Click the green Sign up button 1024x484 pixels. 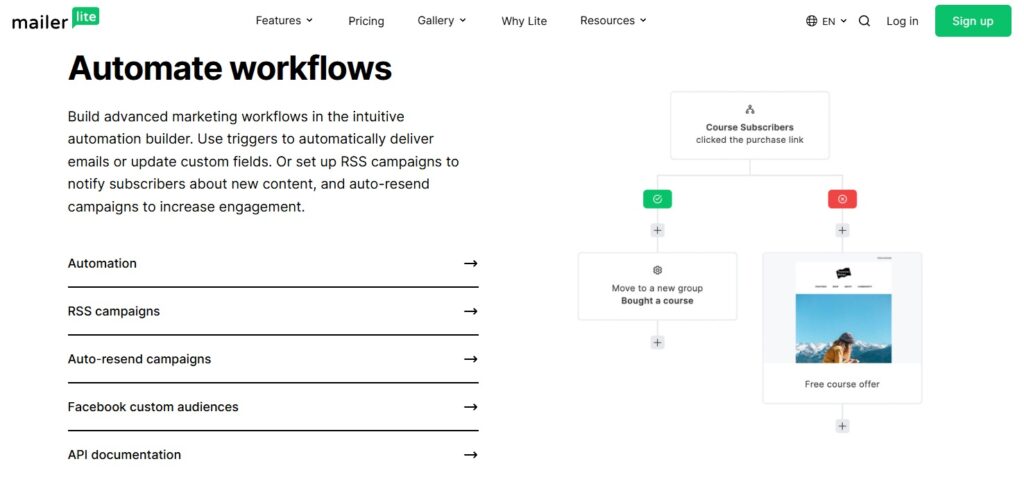pyautogui.click(x=972, y=21)
